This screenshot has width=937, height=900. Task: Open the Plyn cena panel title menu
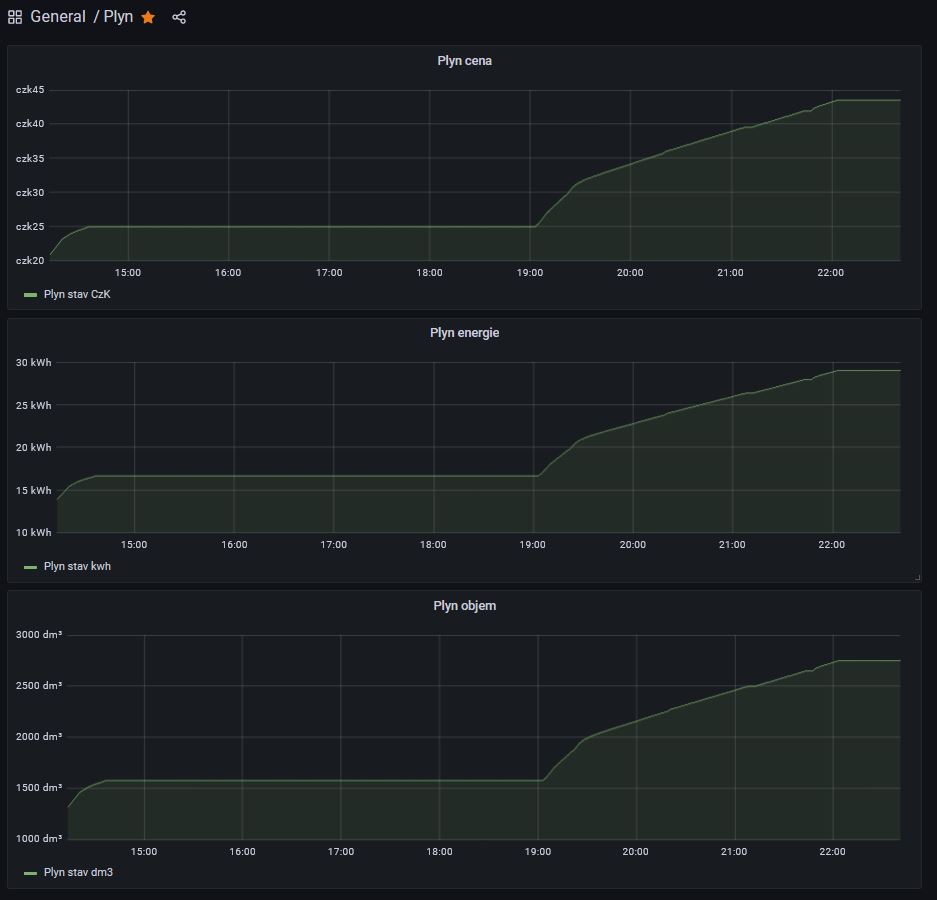tap(464, 61)
